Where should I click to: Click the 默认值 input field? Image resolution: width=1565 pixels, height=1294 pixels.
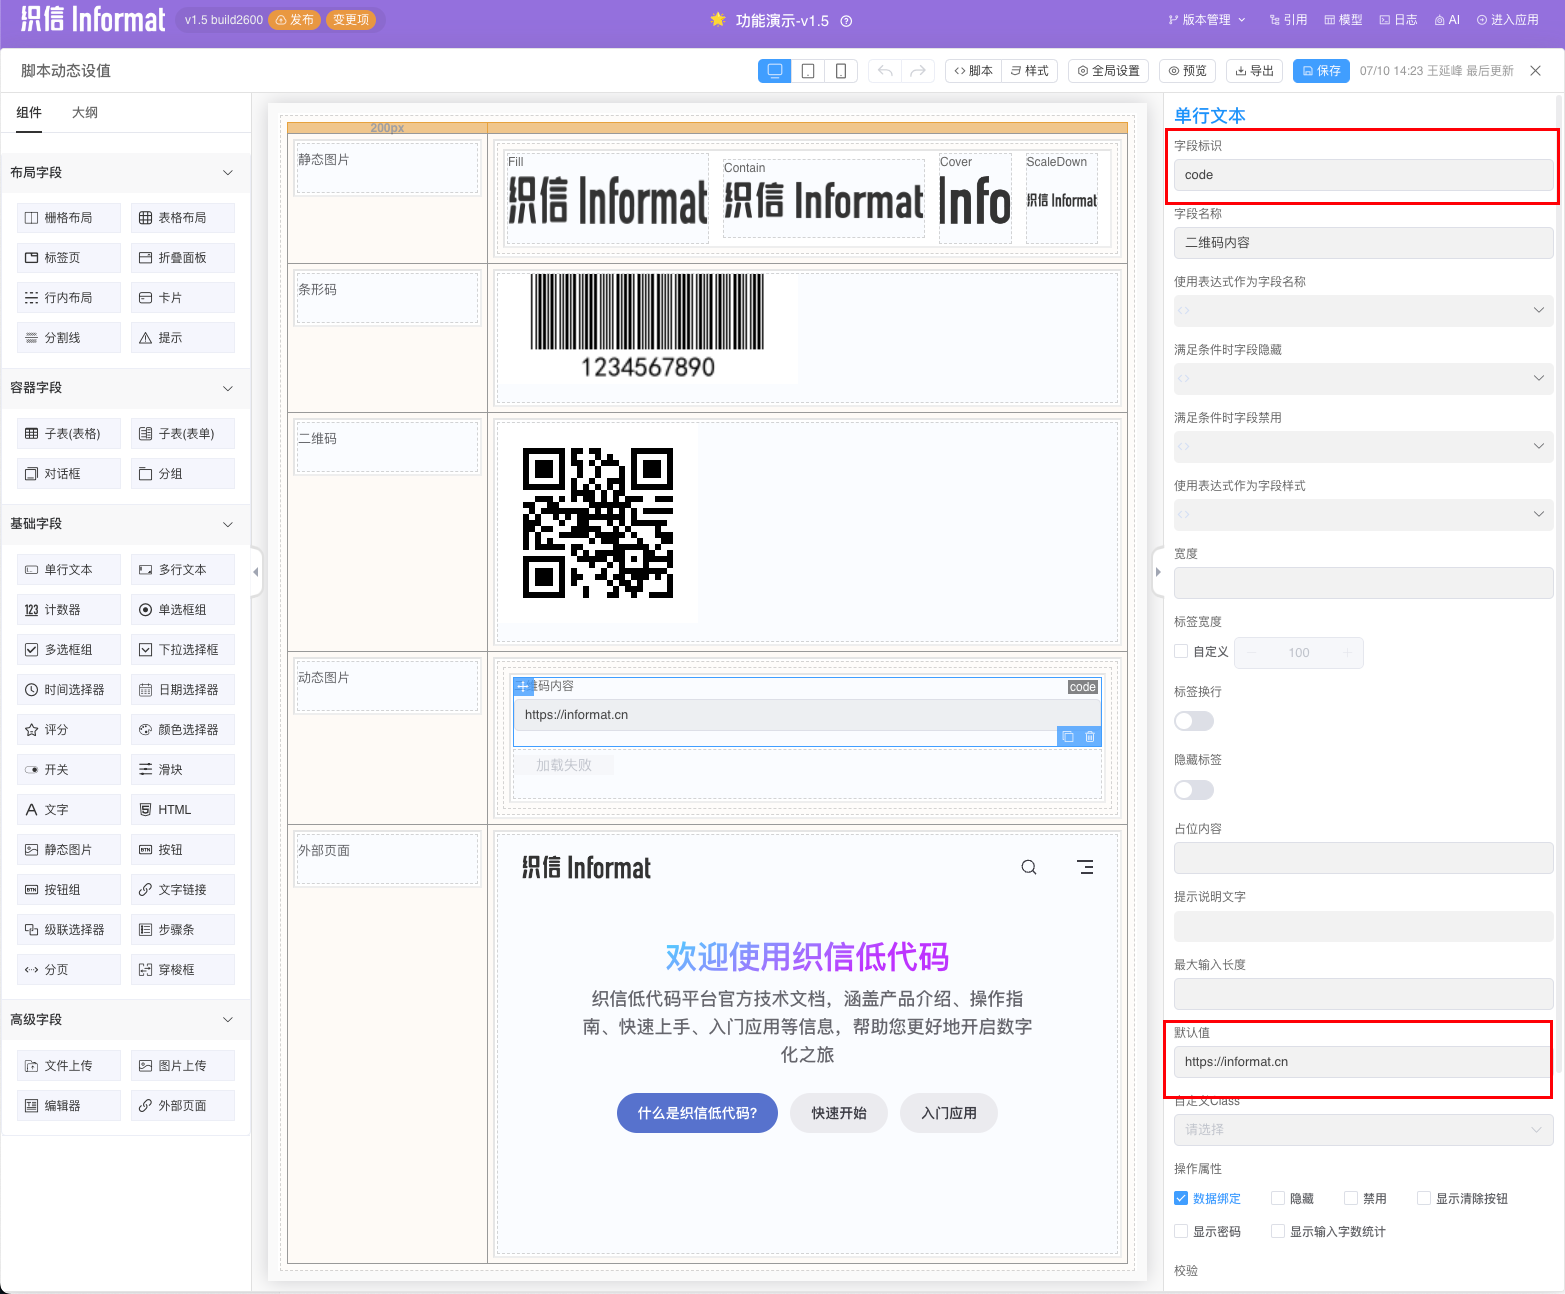(1362, 1062)
